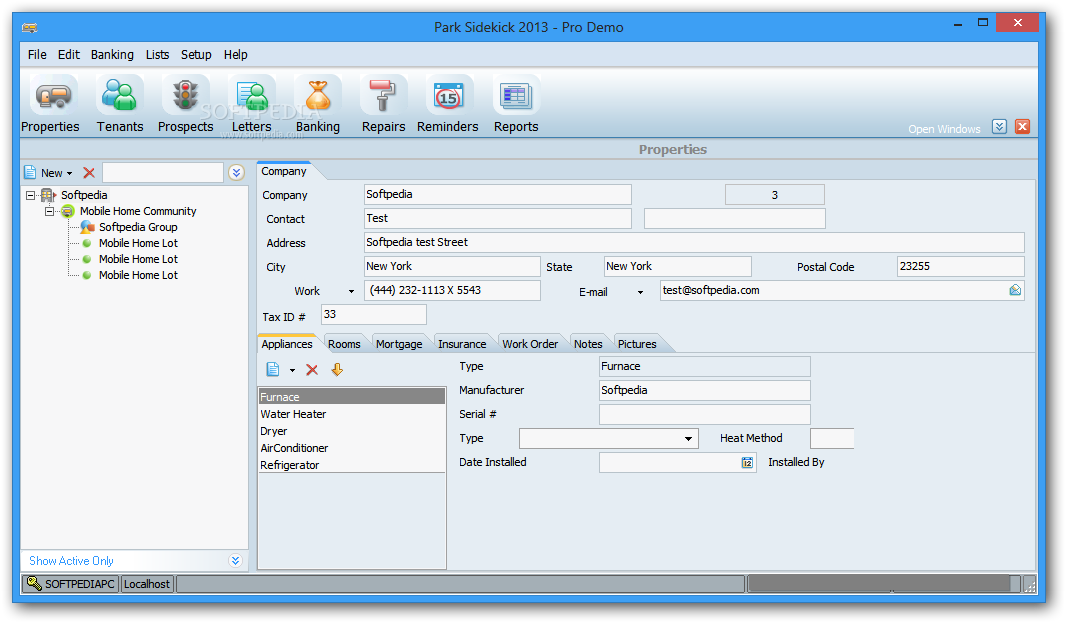The width and height of the screenshot is (1066, 623).
Task: Switch to the Insurance tab
Action: tap(462, 344)
